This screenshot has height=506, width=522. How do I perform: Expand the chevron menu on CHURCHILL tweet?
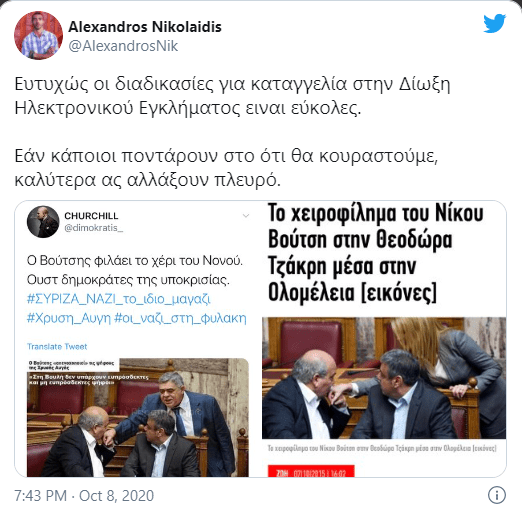coord(246,216)
